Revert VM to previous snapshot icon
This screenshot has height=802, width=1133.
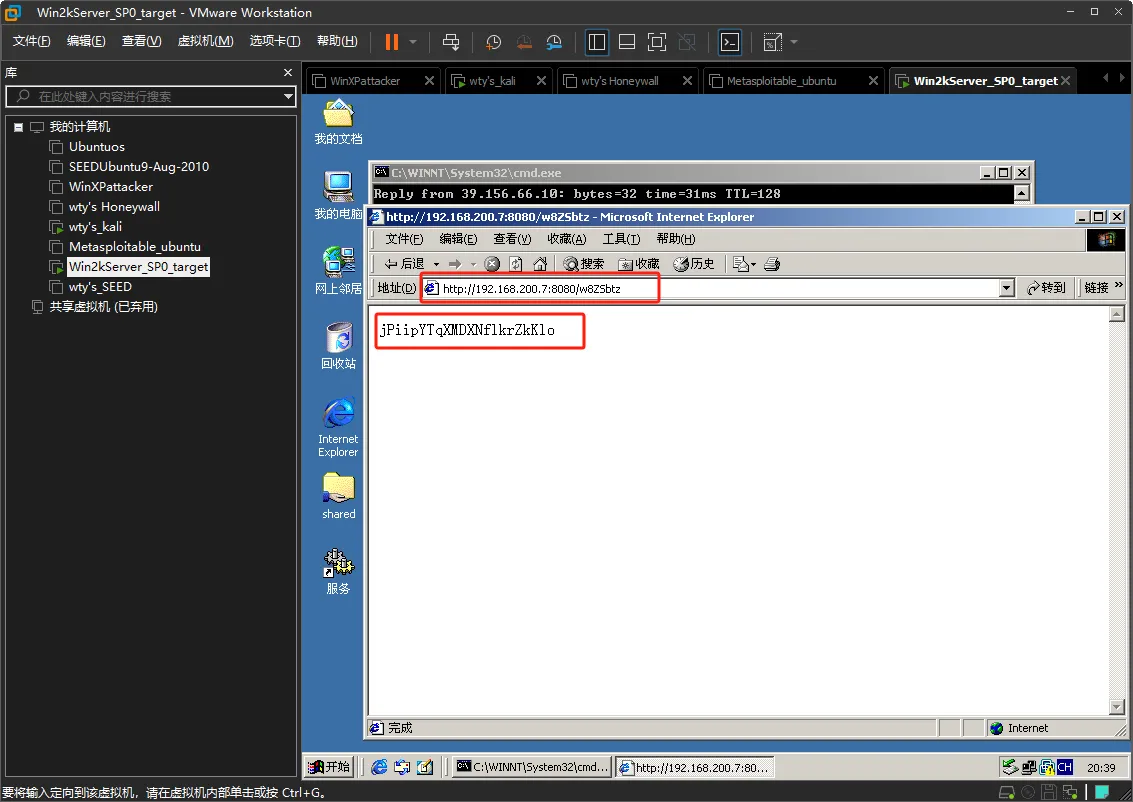pyautogui.click(x=524, y=42)
